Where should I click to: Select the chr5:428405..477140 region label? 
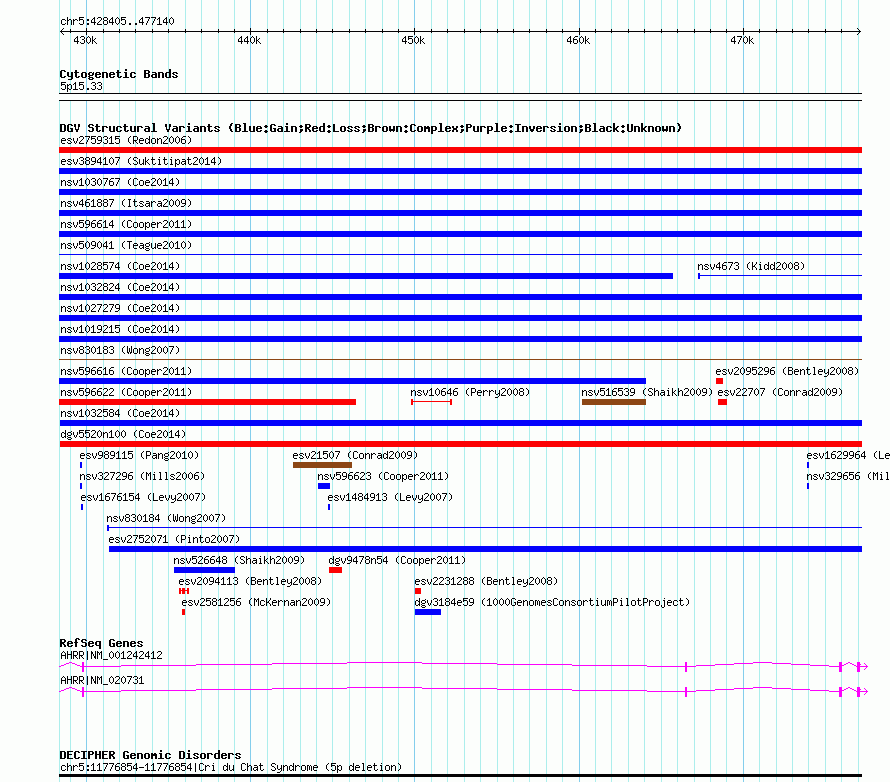point(117,21)
